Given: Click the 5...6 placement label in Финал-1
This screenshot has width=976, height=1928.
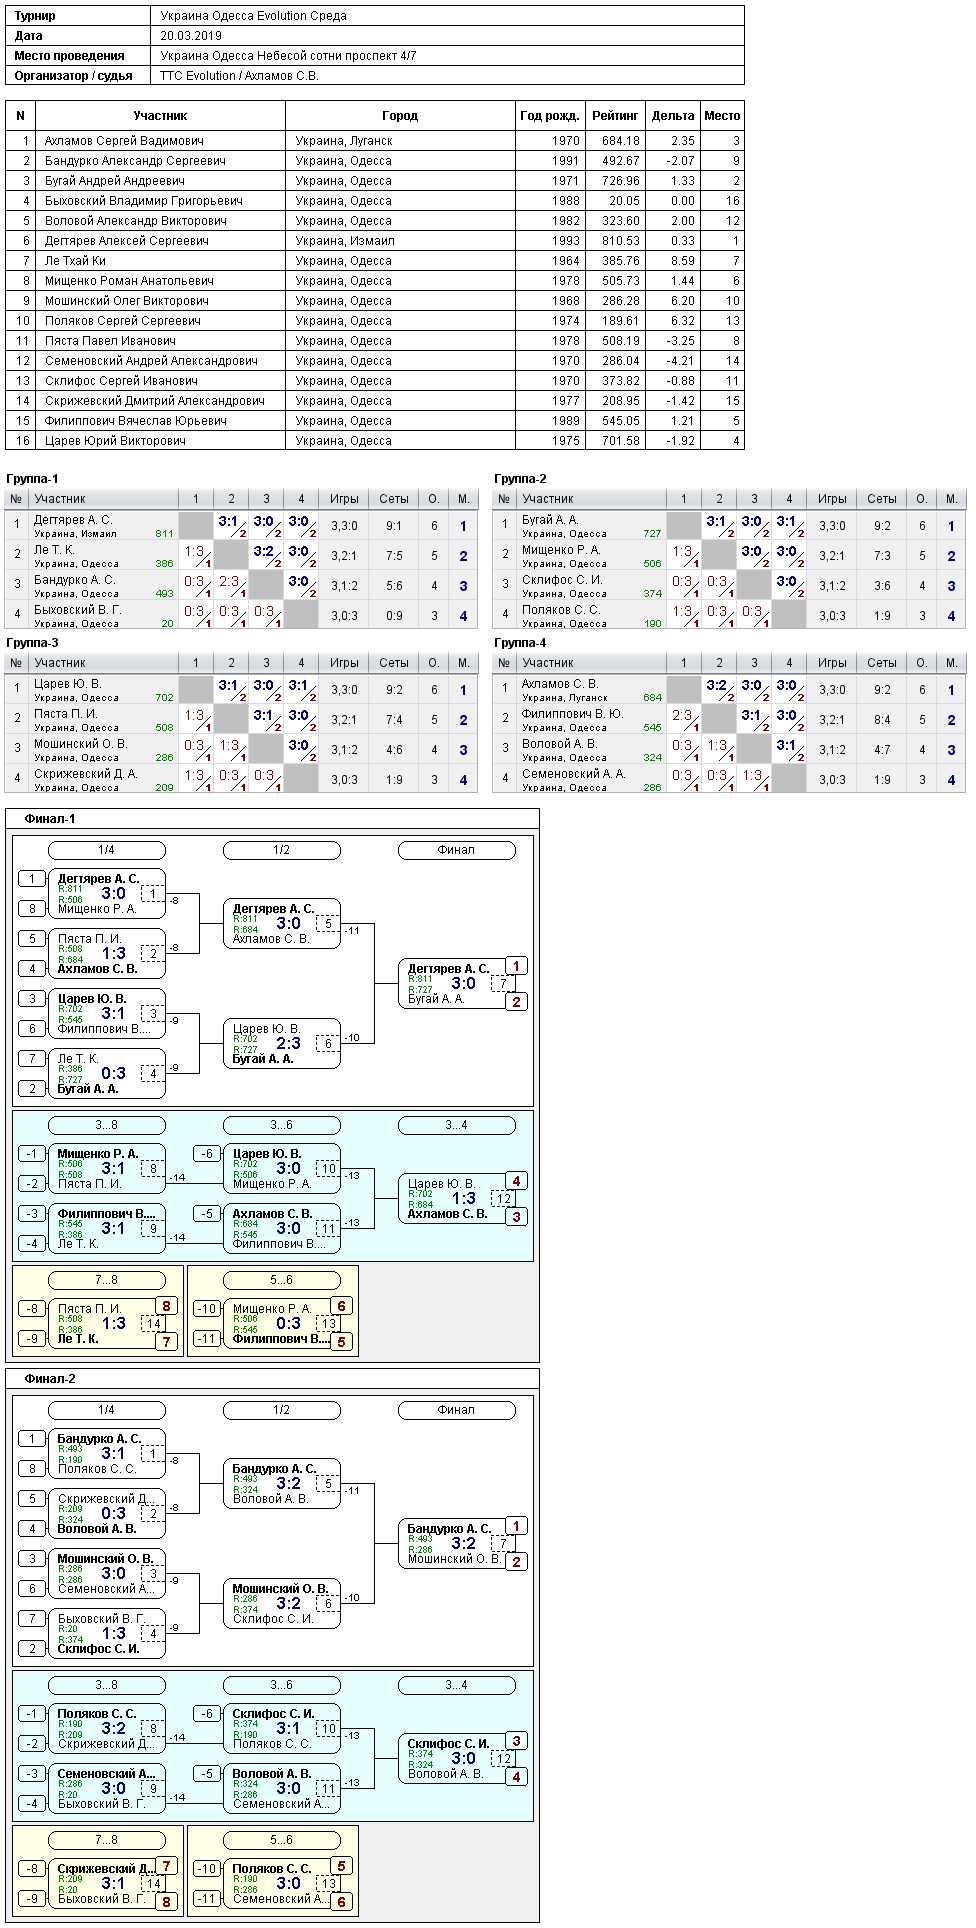Looking at the screenshot, I should pyautogui.click(x=282, y=1280).
